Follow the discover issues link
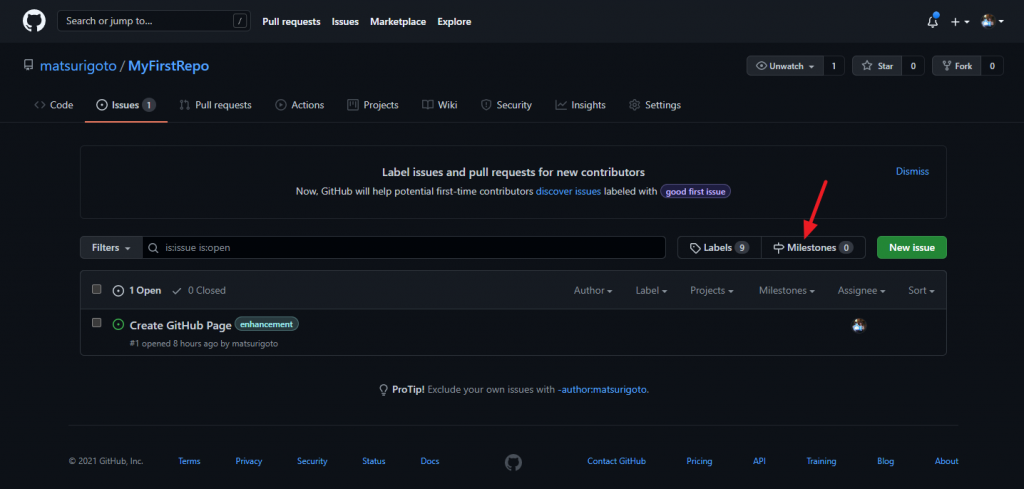 tap(568, 192)
